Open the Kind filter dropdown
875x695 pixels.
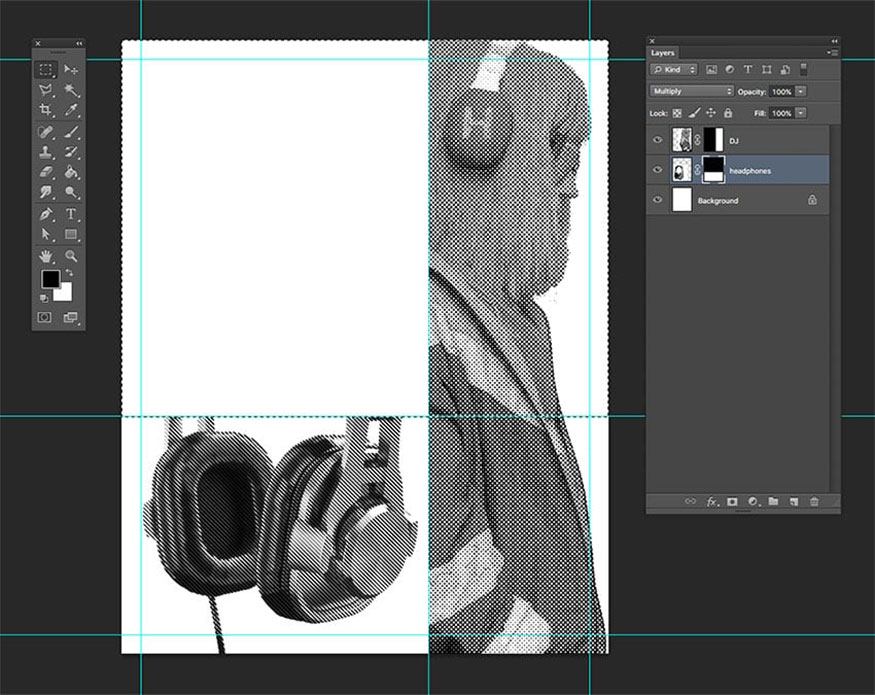click(x=674, y=70)
